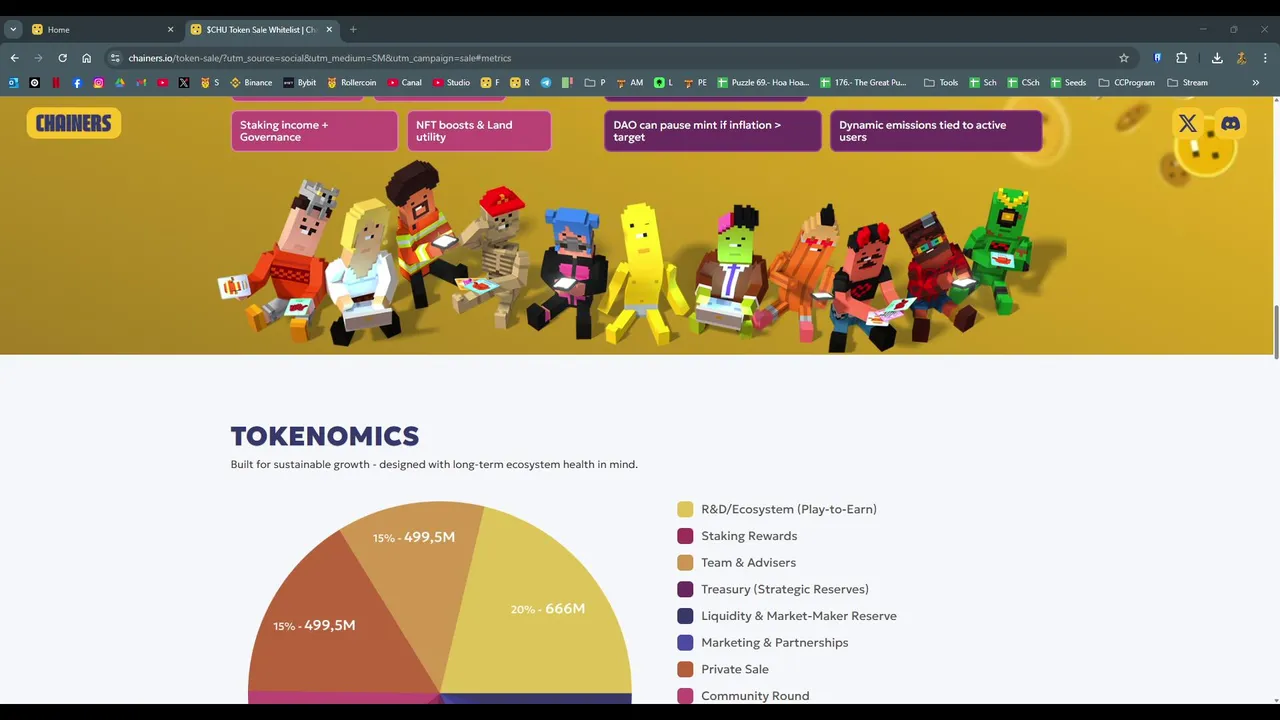Expand the P bookmark folder

(x=595, y=83)
